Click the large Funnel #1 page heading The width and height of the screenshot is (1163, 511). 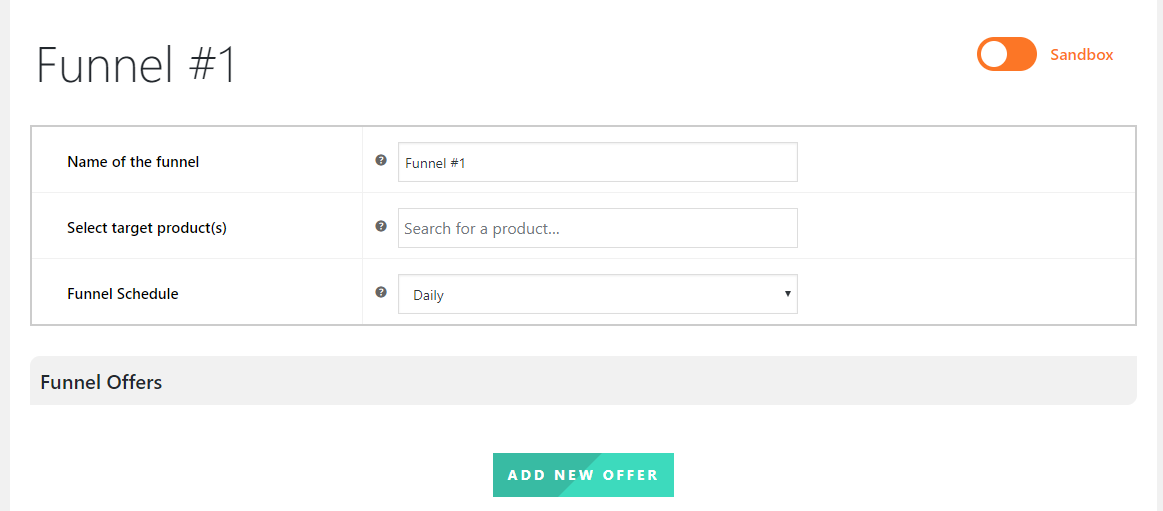click(x=136, y=64)
